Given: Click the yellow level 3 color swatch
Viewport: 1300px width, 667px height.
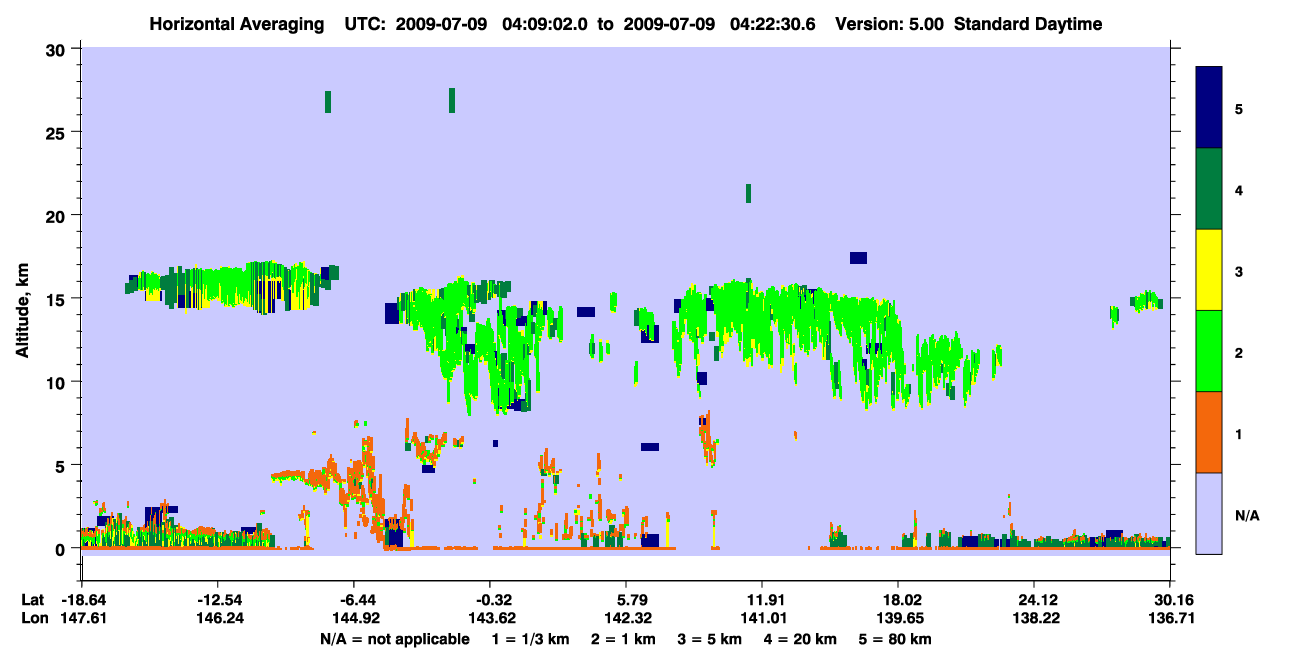Looking at the screenshot, I should point(1209,270).
